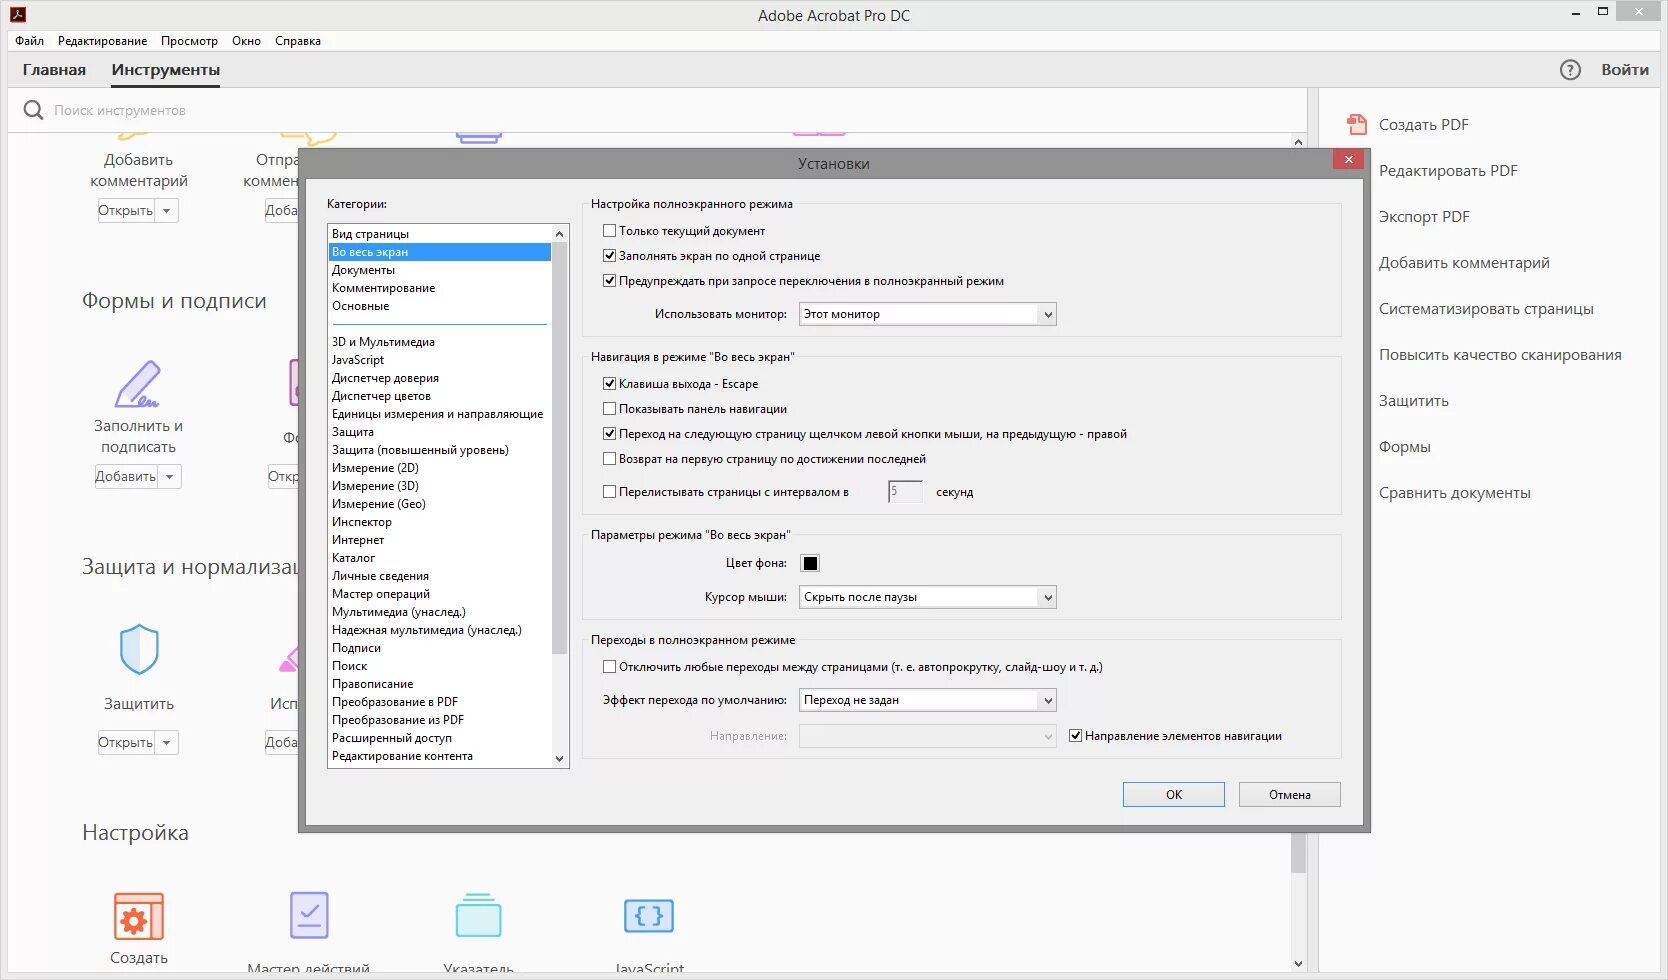Open 'Редактировать PDF' in right panel
The width and height of the screenshot is (1668, 980).
(1448, 171)
